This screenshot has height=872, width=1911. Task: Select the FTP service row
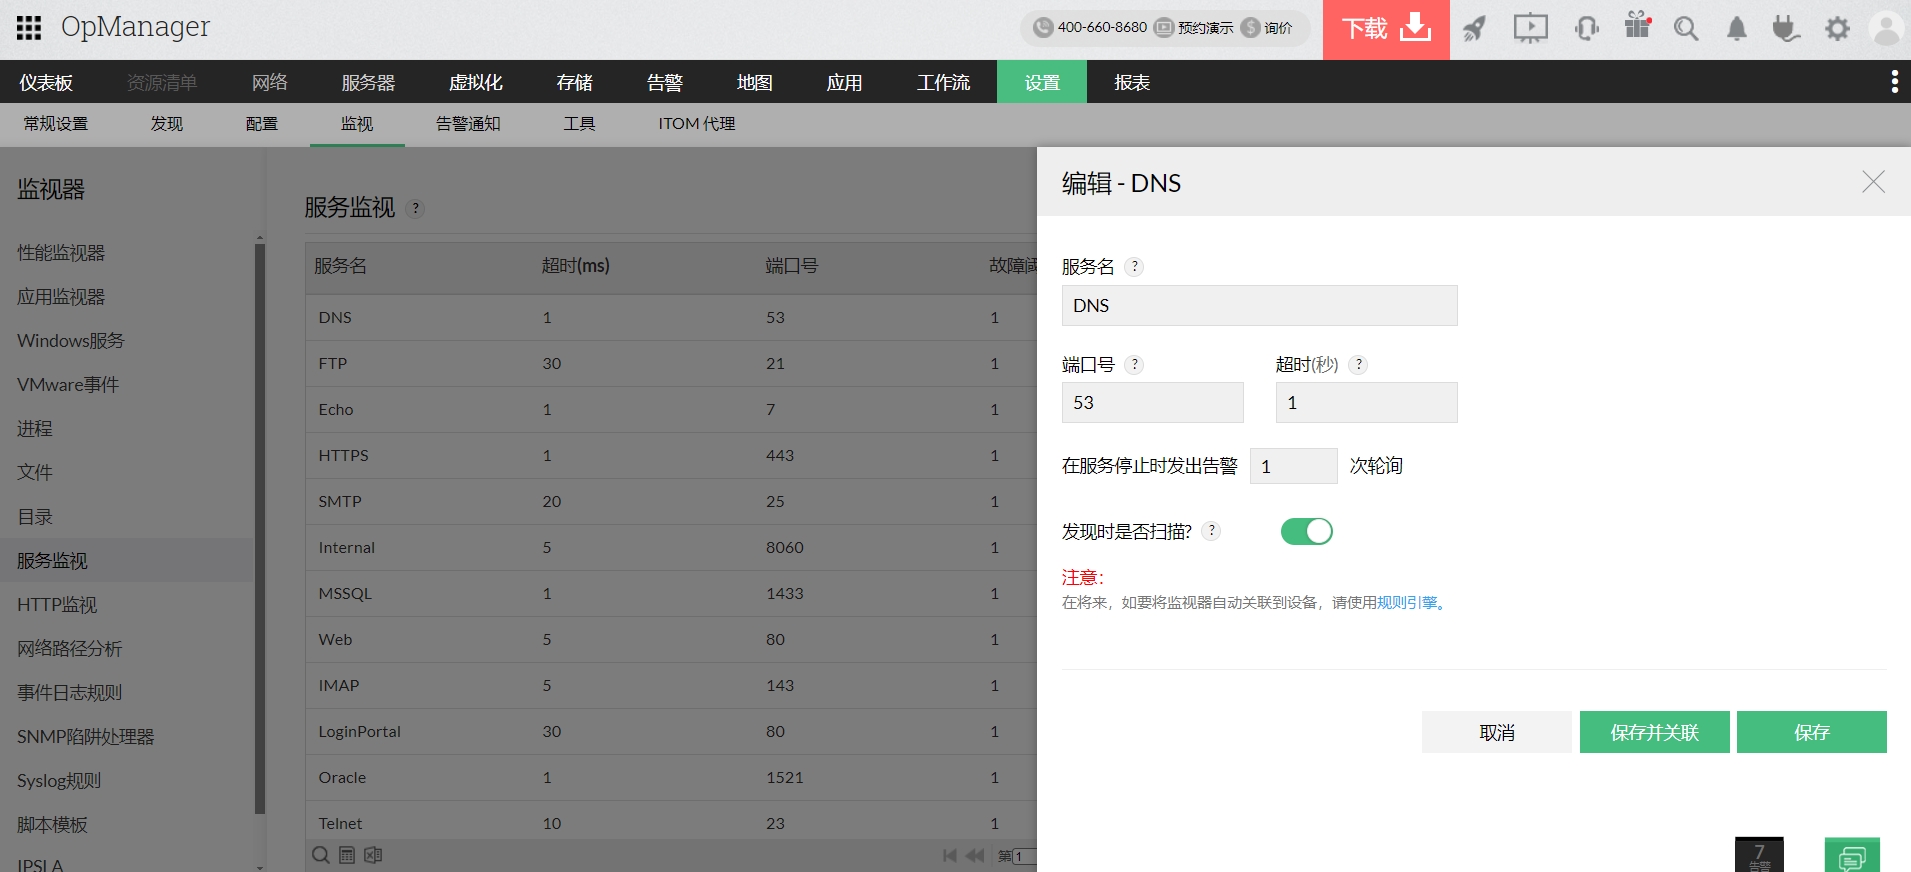[x=671, y=364]
